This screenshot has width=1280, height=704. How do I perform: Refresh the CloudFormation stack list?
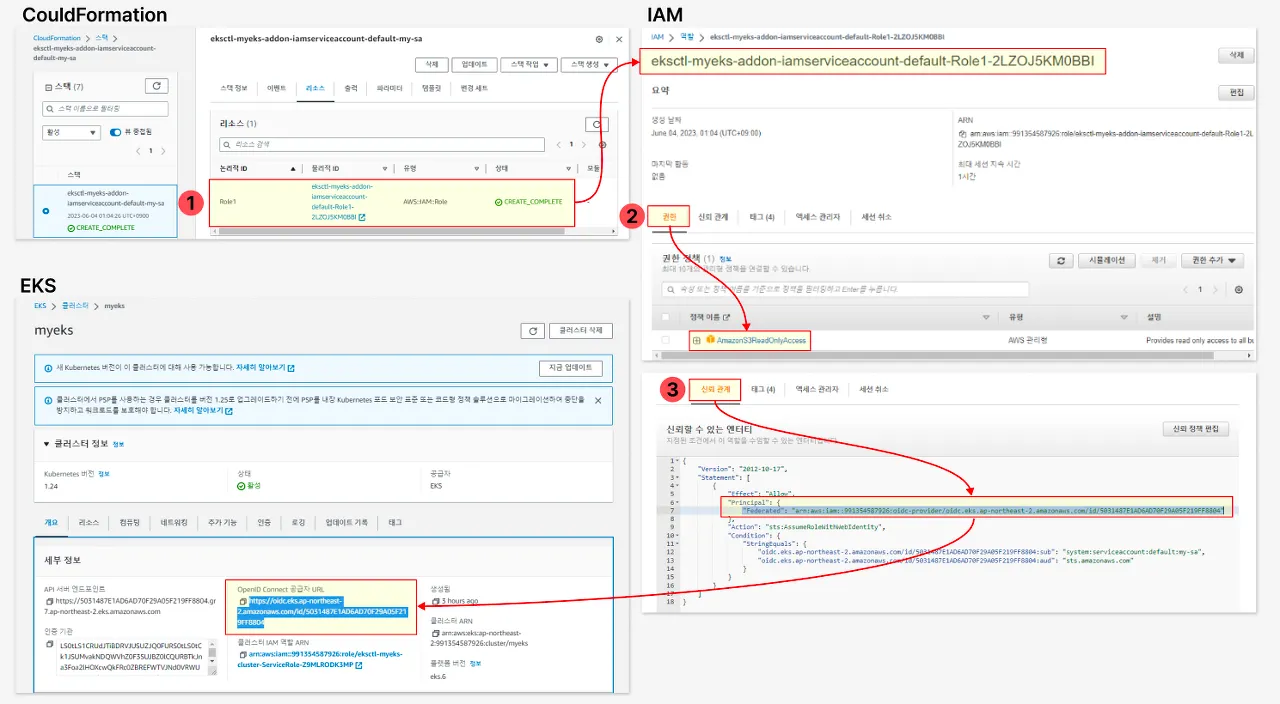156,86
